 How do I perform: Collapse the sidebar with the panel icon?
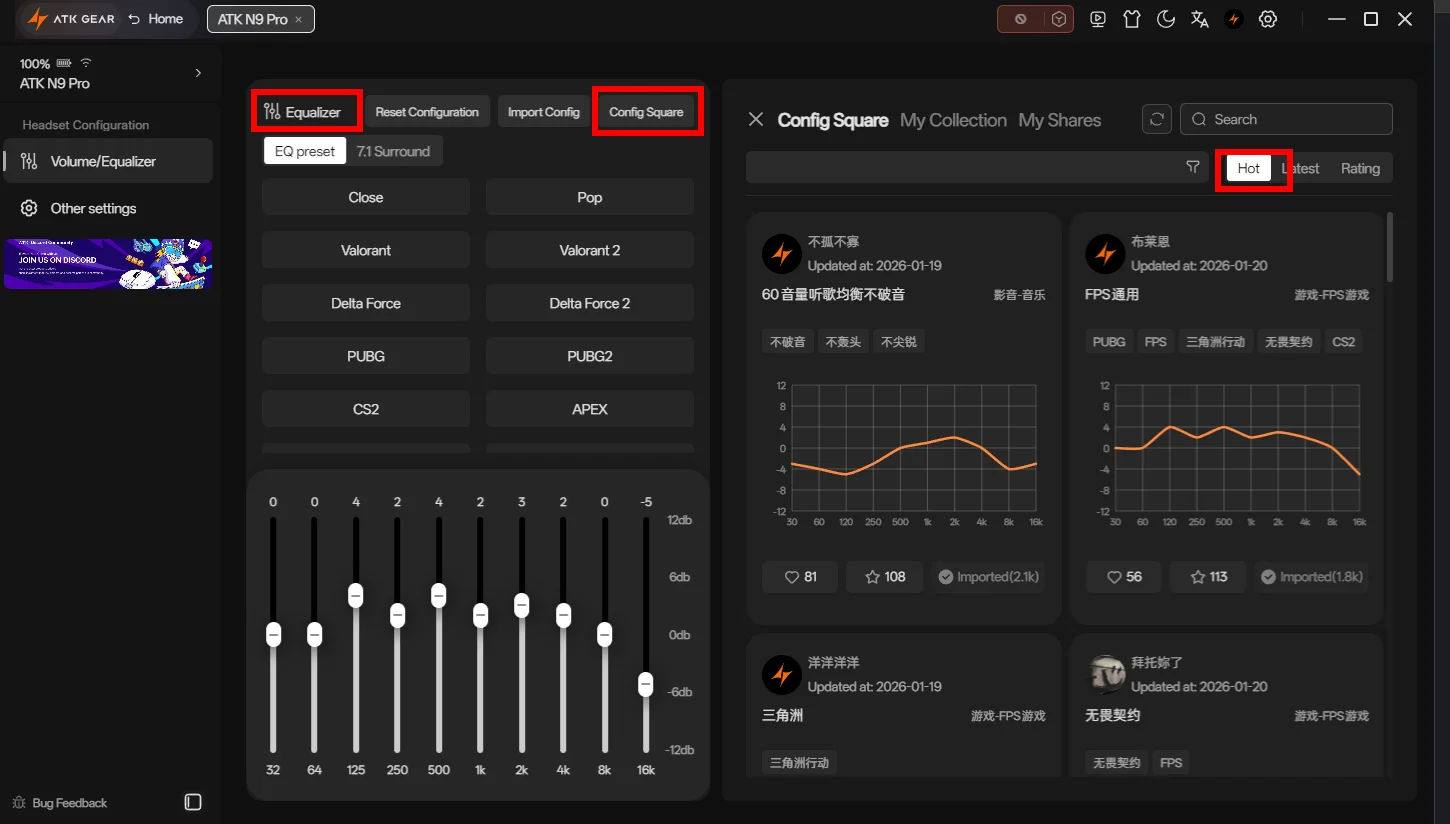(x=194, y=802)
